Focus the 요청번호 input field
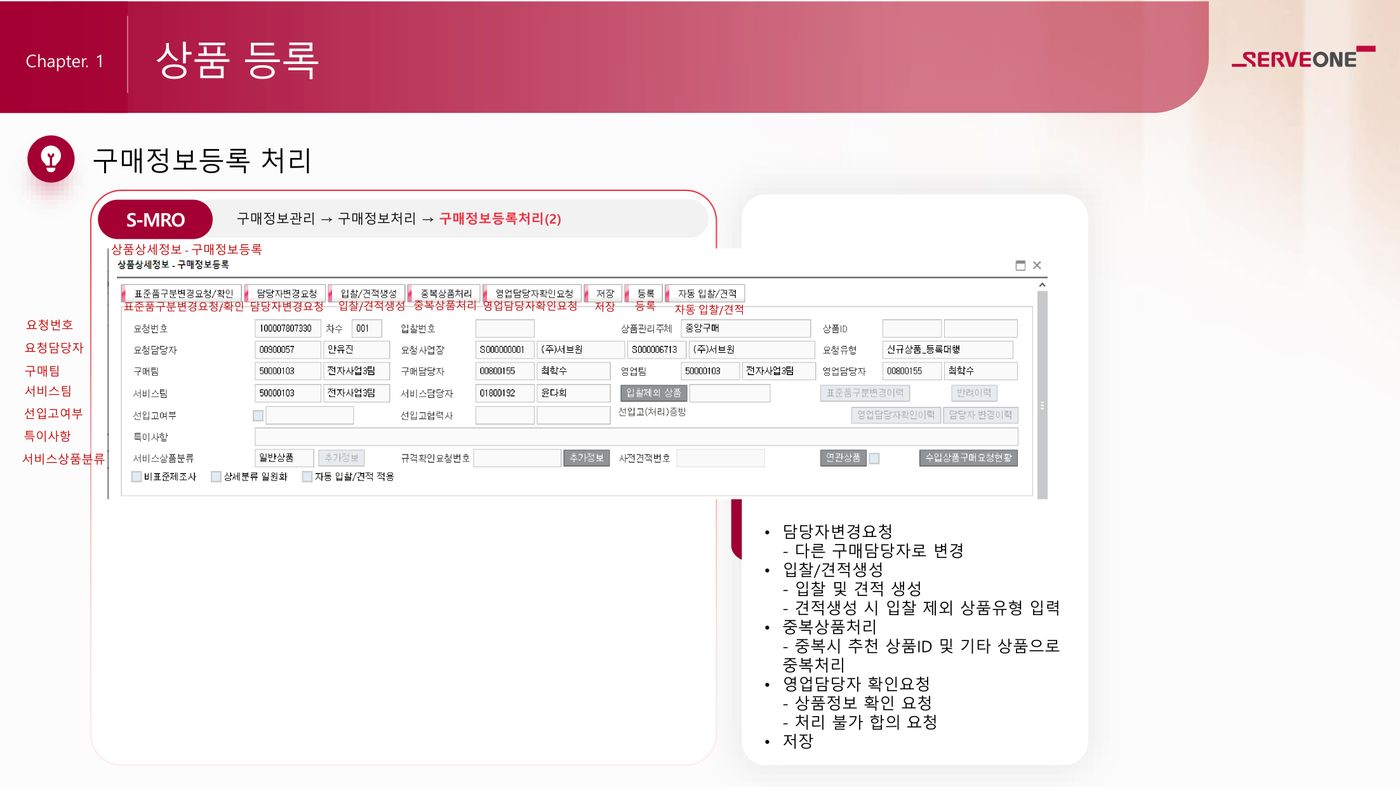Screen dimensions: 1400x787 285,329
